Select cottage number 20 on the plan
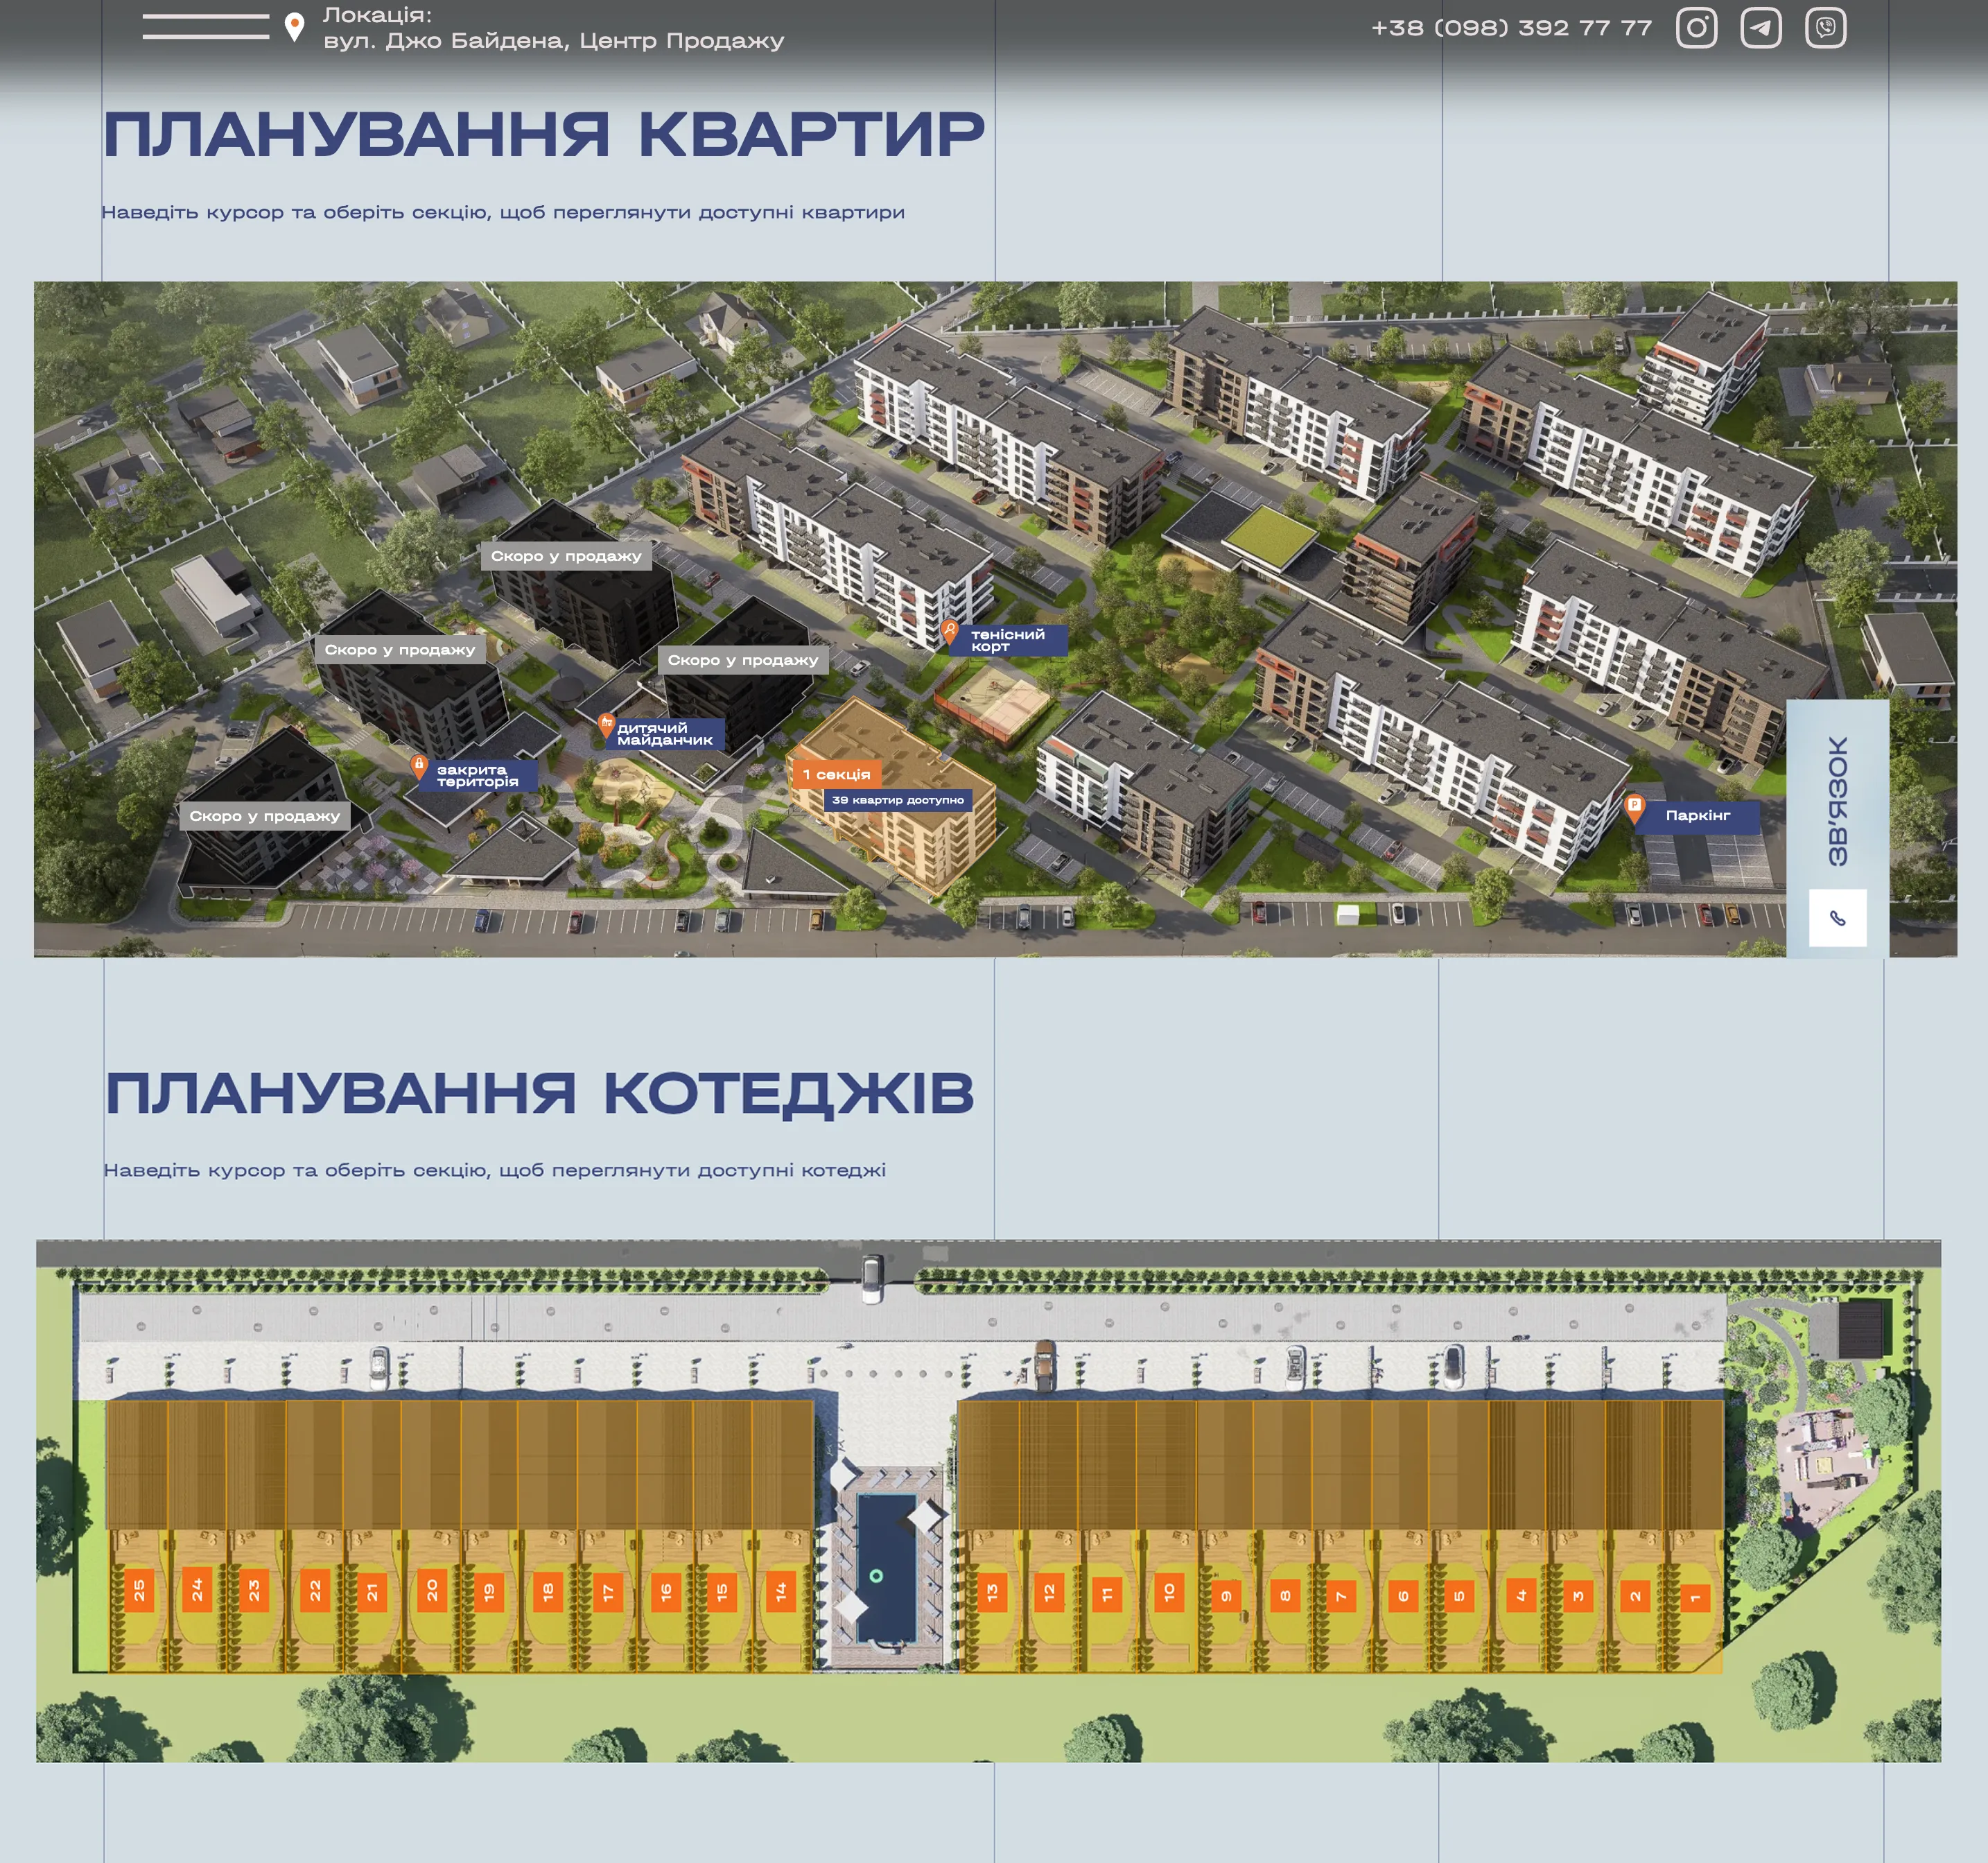 coord(432,1590)
